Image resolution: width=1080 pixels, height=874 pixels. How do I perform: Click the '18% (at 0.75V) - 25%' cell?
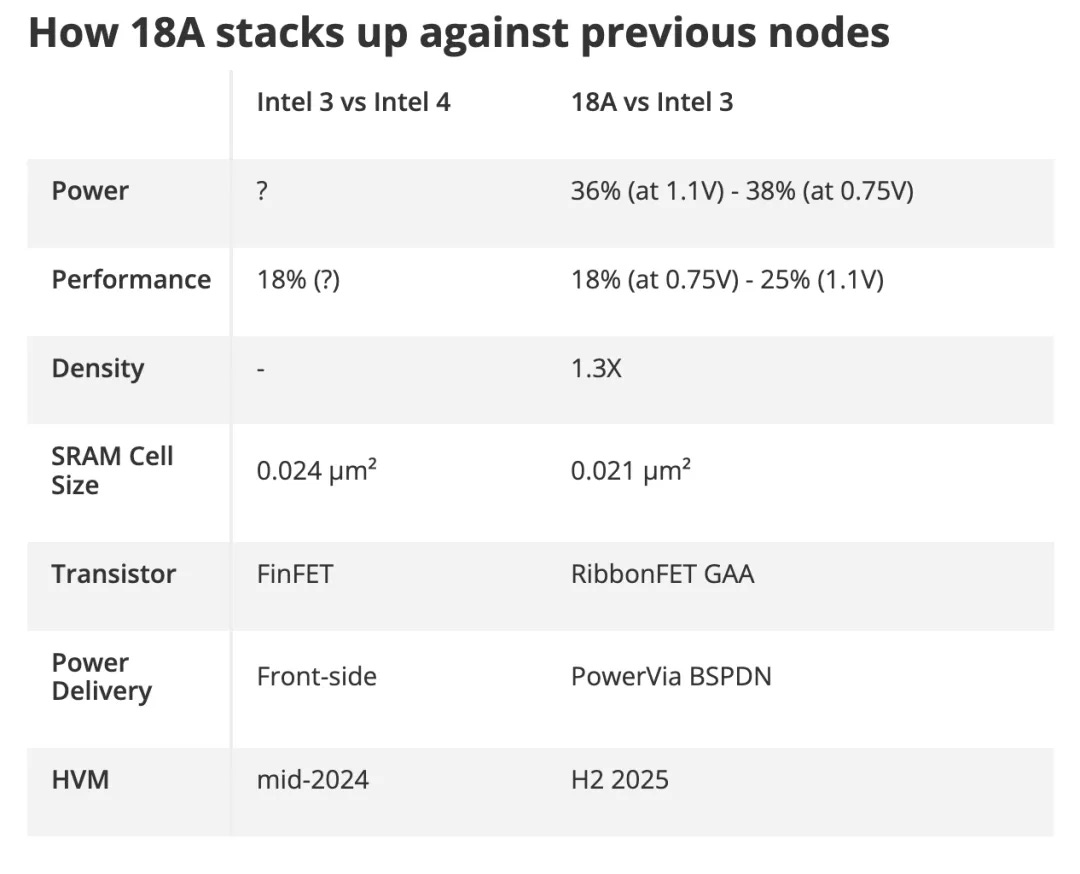coord(727,280)
